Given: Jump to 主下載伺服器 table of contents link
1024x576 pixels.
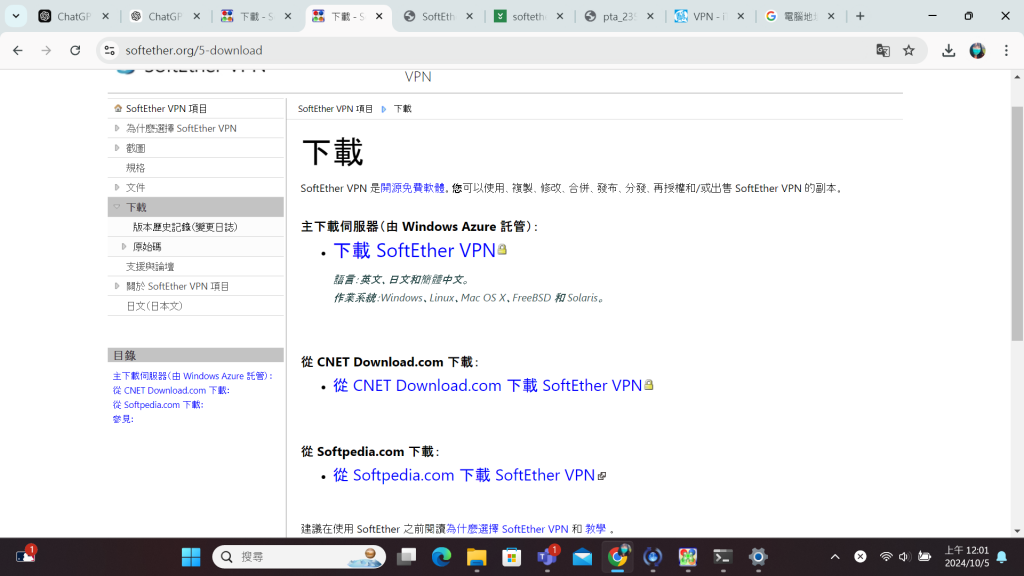Looking at the screenshot, I should tap(193, 376).
